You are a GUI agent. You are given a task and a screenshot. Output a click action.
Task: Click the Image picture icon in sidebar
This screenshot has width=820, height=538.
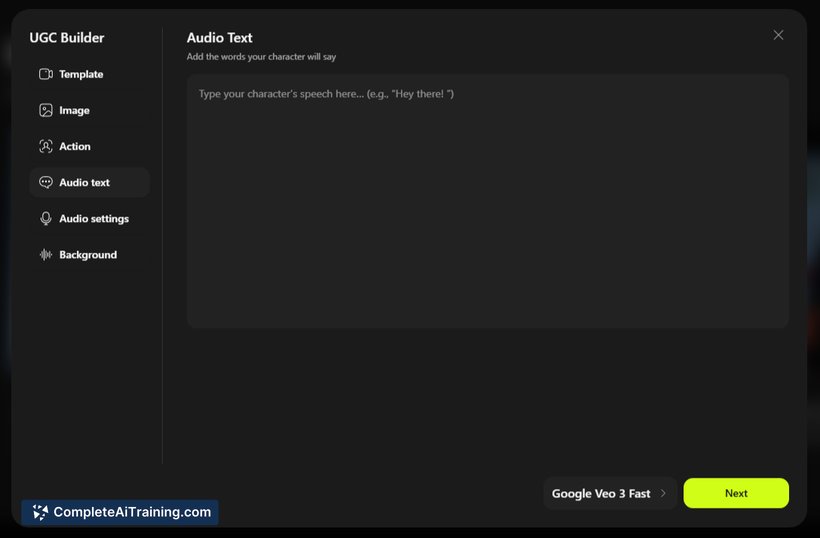click(45, 110)
